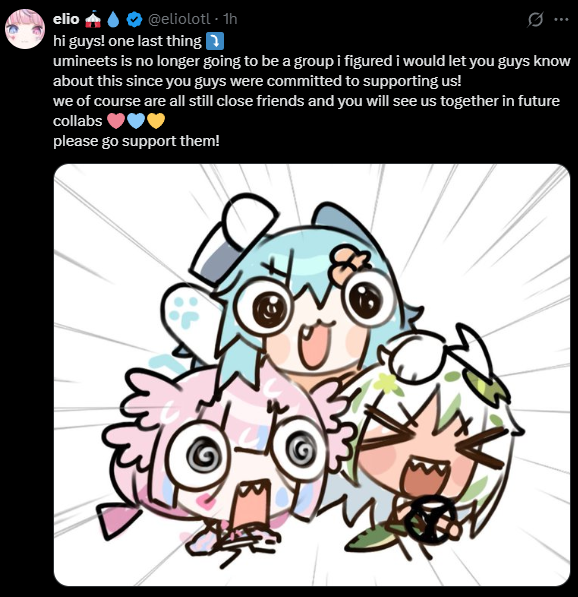Open the @eliolotl handle link
Viewport: 578px width, 597px height.
179,19
